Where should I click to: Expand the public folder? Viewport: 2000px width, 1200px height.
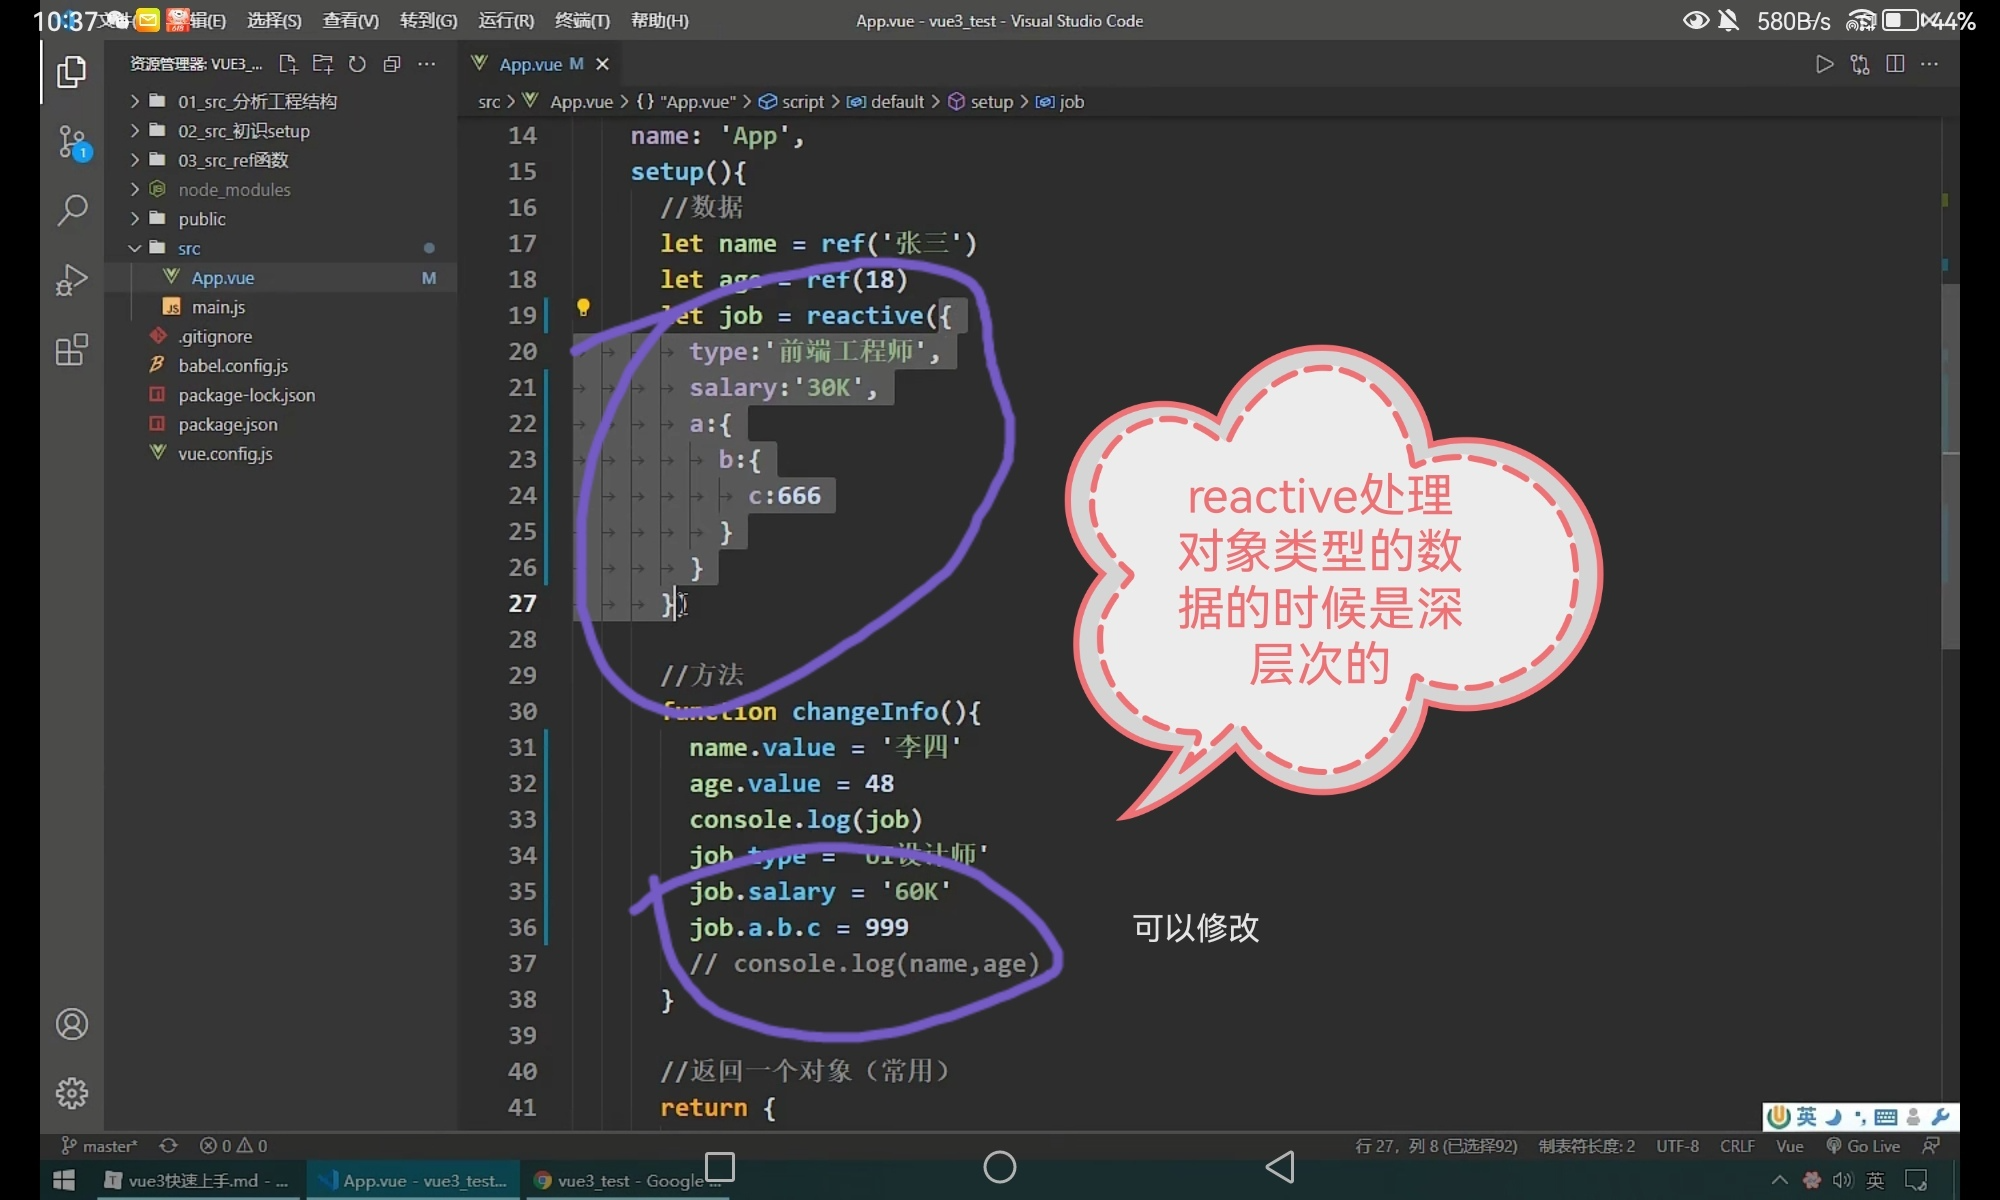coord(202,219)
